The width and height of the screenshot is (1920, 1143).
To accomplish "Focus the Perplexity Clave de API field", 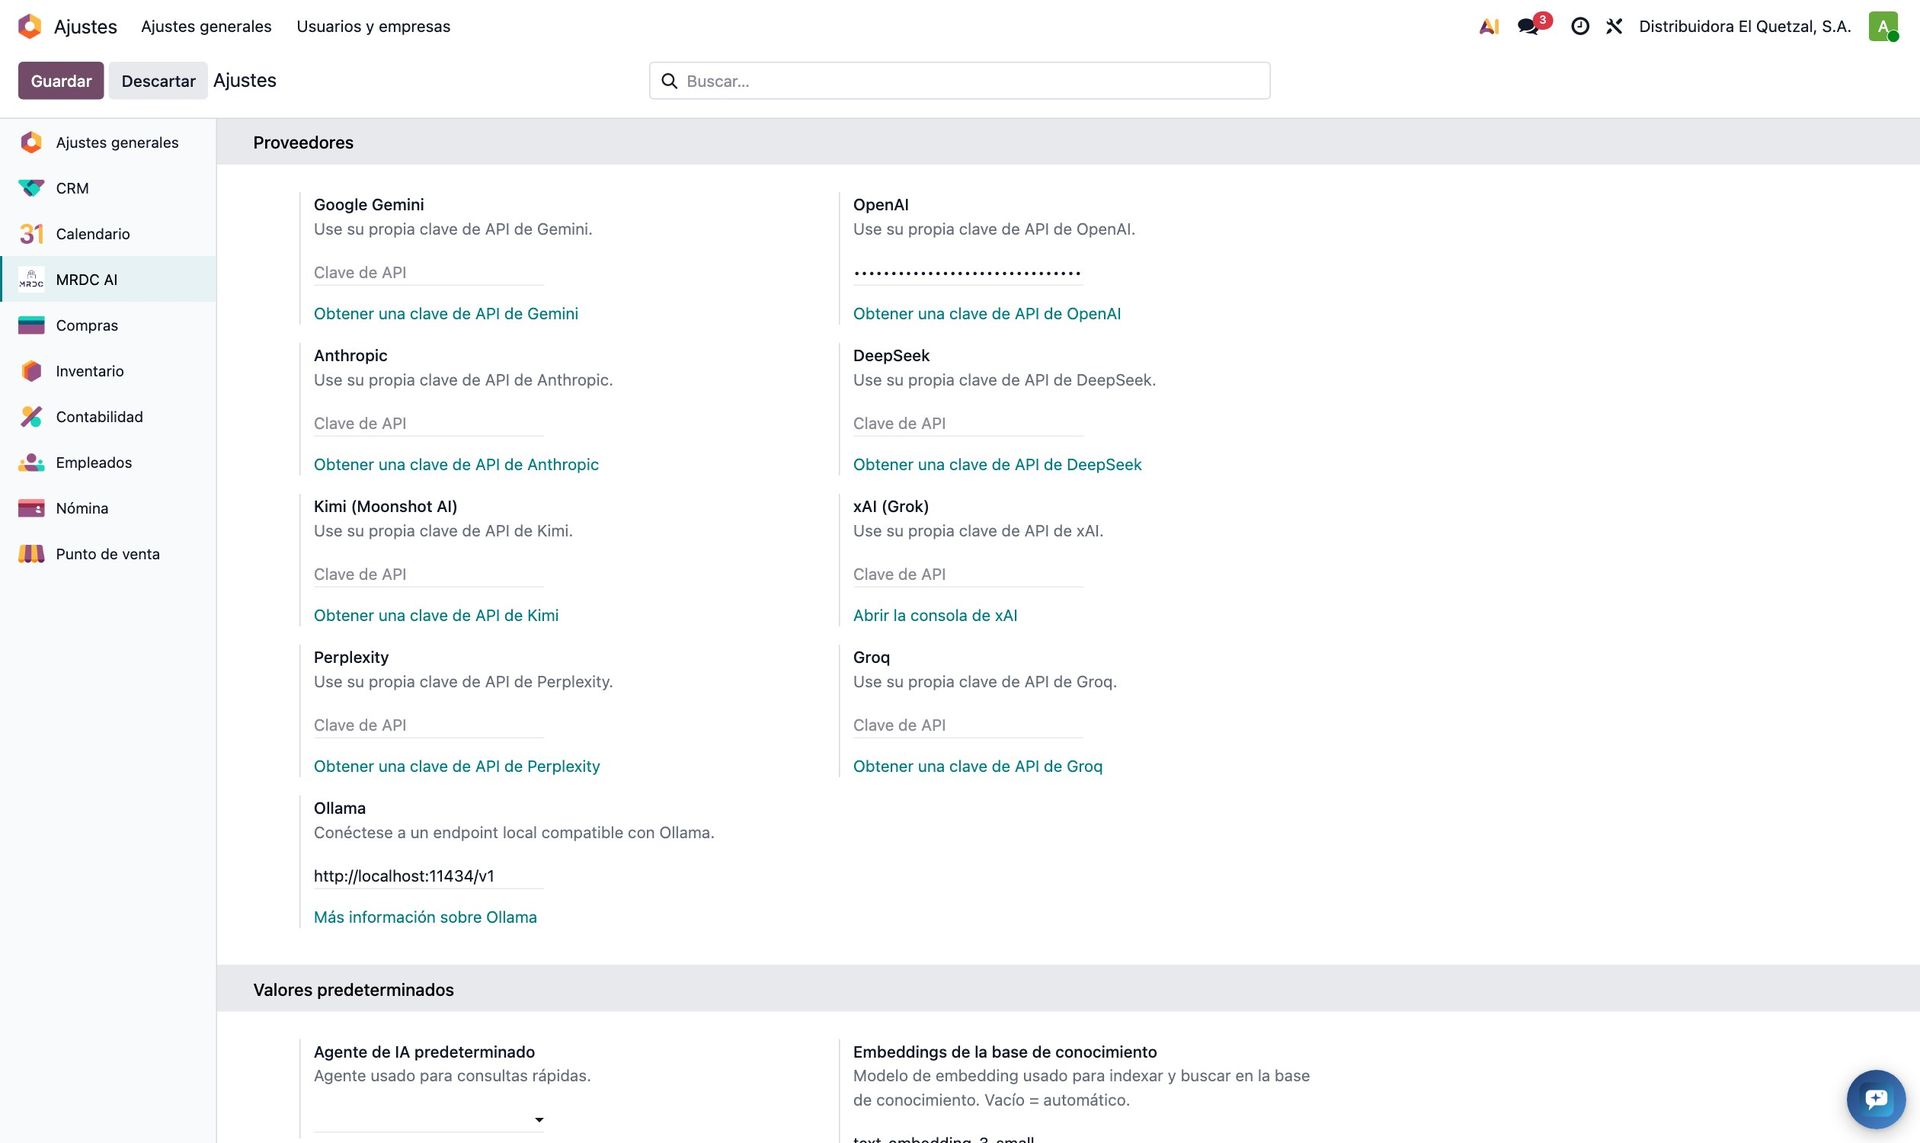I will point(429,725).
